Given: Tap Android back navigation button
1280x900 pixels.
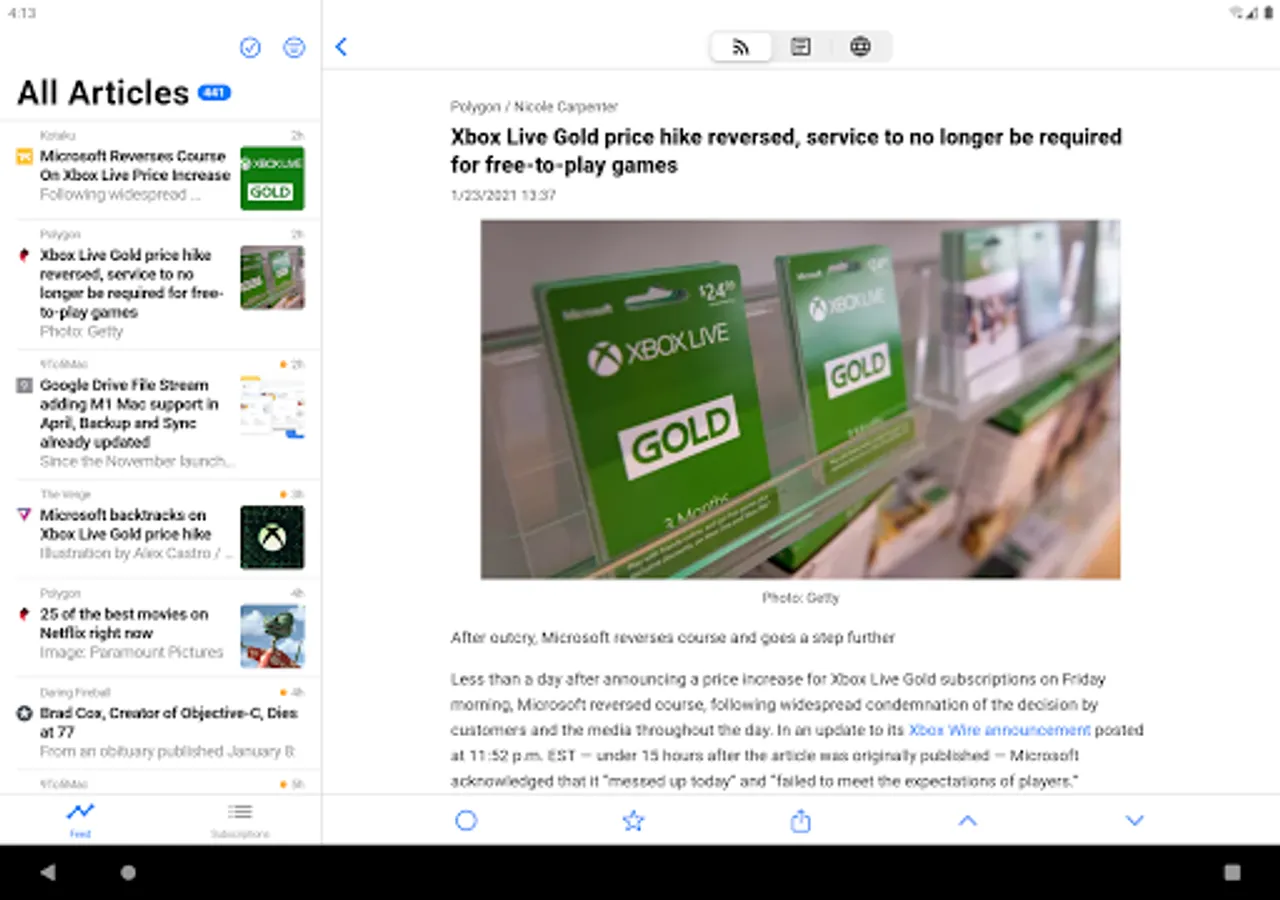Looking at the screenshot, I should 48,872.
